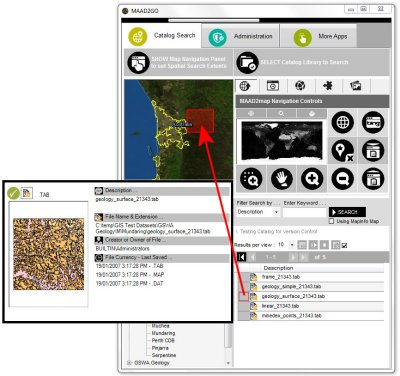400x376 pixels.
Task: Open the Catalog Search tab
Action: click(162, 36)
